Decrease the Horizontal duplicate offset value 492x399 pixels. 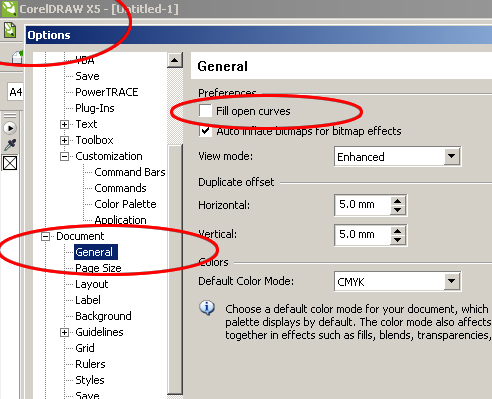[x=397, y=210]
